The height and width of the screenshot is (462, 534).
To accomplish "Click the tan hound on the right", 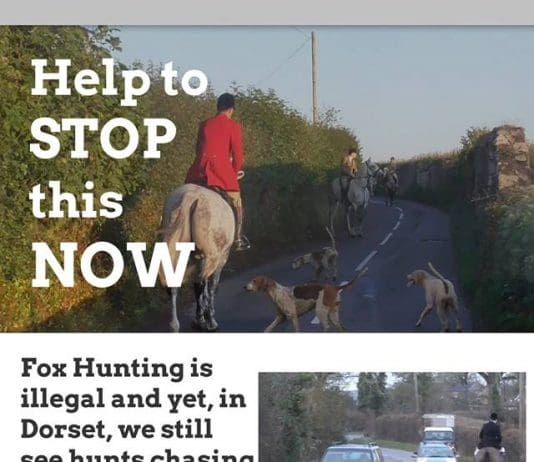I will pyautogui.click(x=434, y=296).
